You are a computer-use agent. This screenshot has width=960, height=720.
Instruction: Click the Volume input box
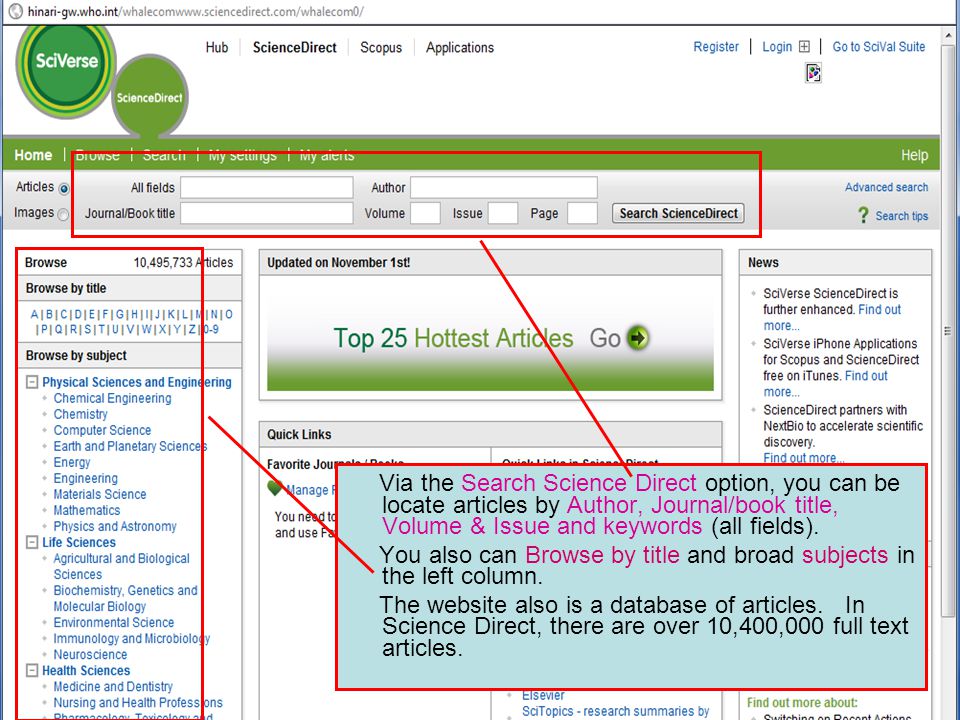pyautogui.click(x=426, y=213)
